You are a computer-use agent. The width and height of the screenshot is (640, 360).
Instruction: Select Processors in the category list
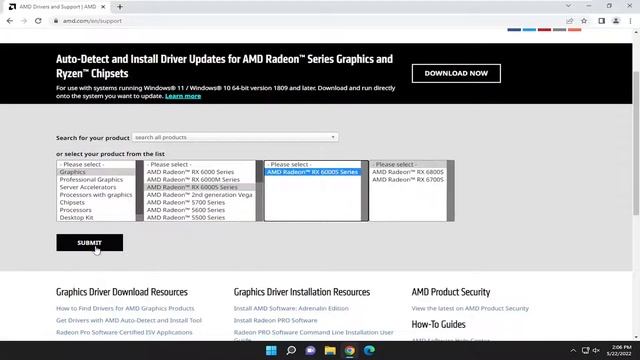click(96, 210)
